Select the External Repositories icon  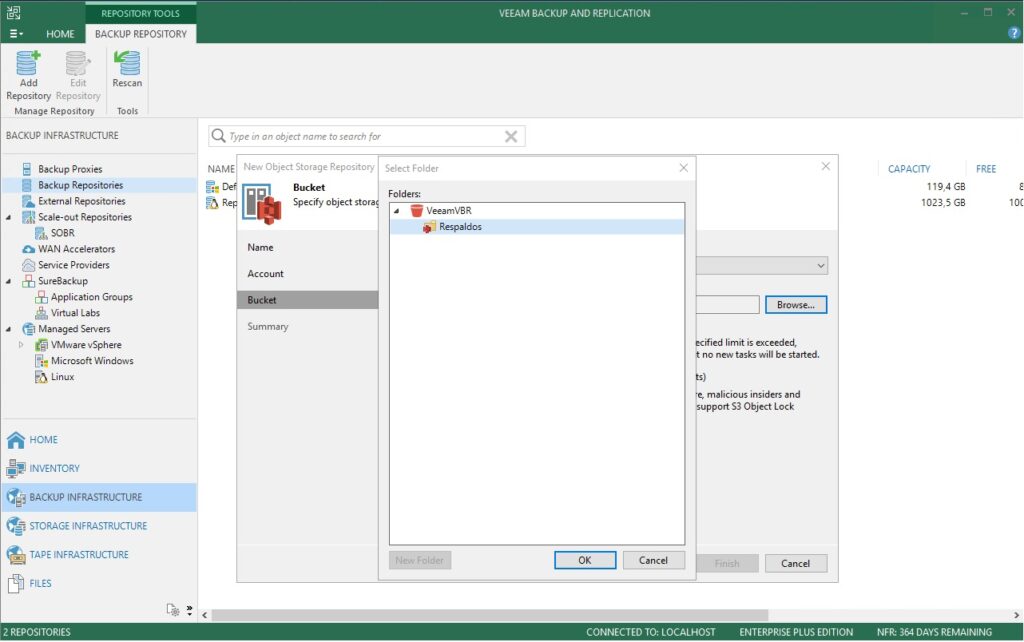(x=28, y=201)
